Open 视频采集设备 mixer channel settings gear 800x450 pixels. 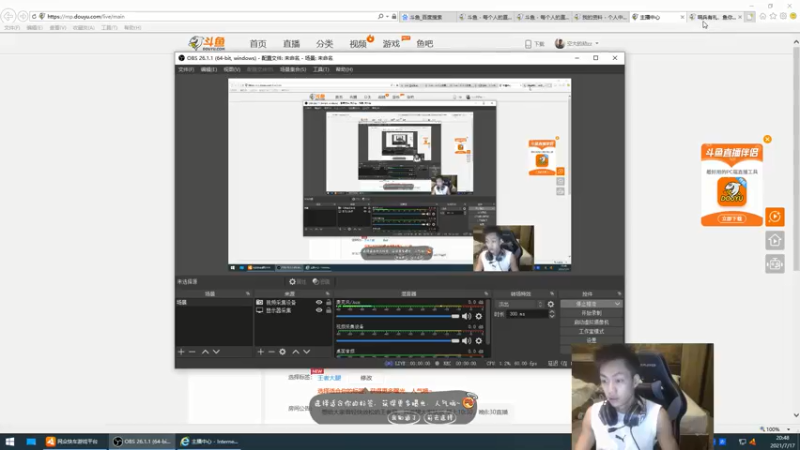click(x=479, y=340)
